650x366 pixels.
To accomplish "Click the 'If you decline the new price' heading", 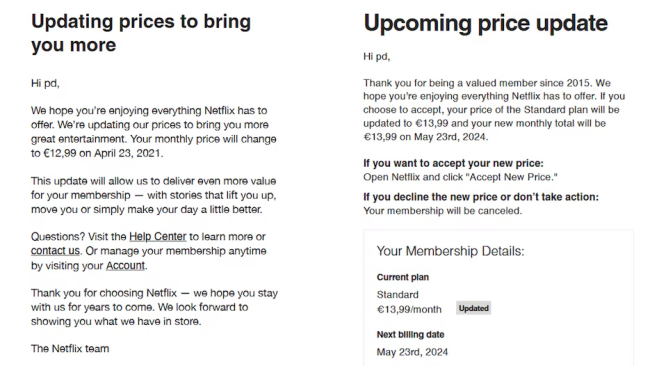I will 481,197.
